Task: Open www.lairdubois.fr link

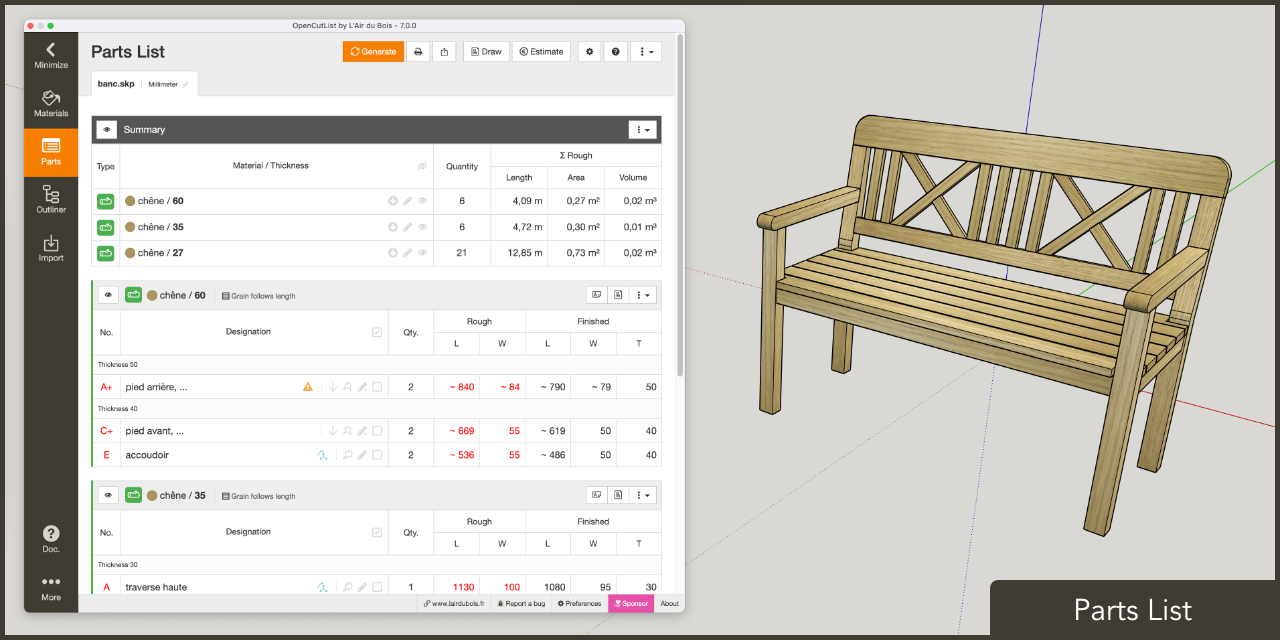Action: (x=454, y=604)
